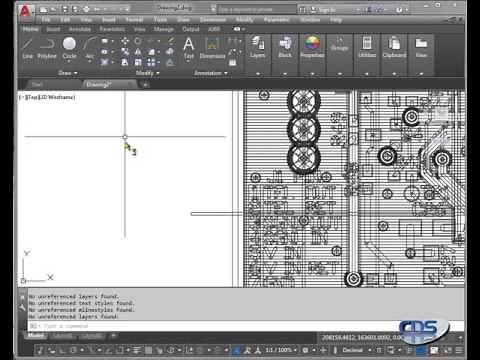The height and width of the screenshot is (360, 480).
Task: Toggle isolate objects blue button in status bar
Action: pos(421,350)
